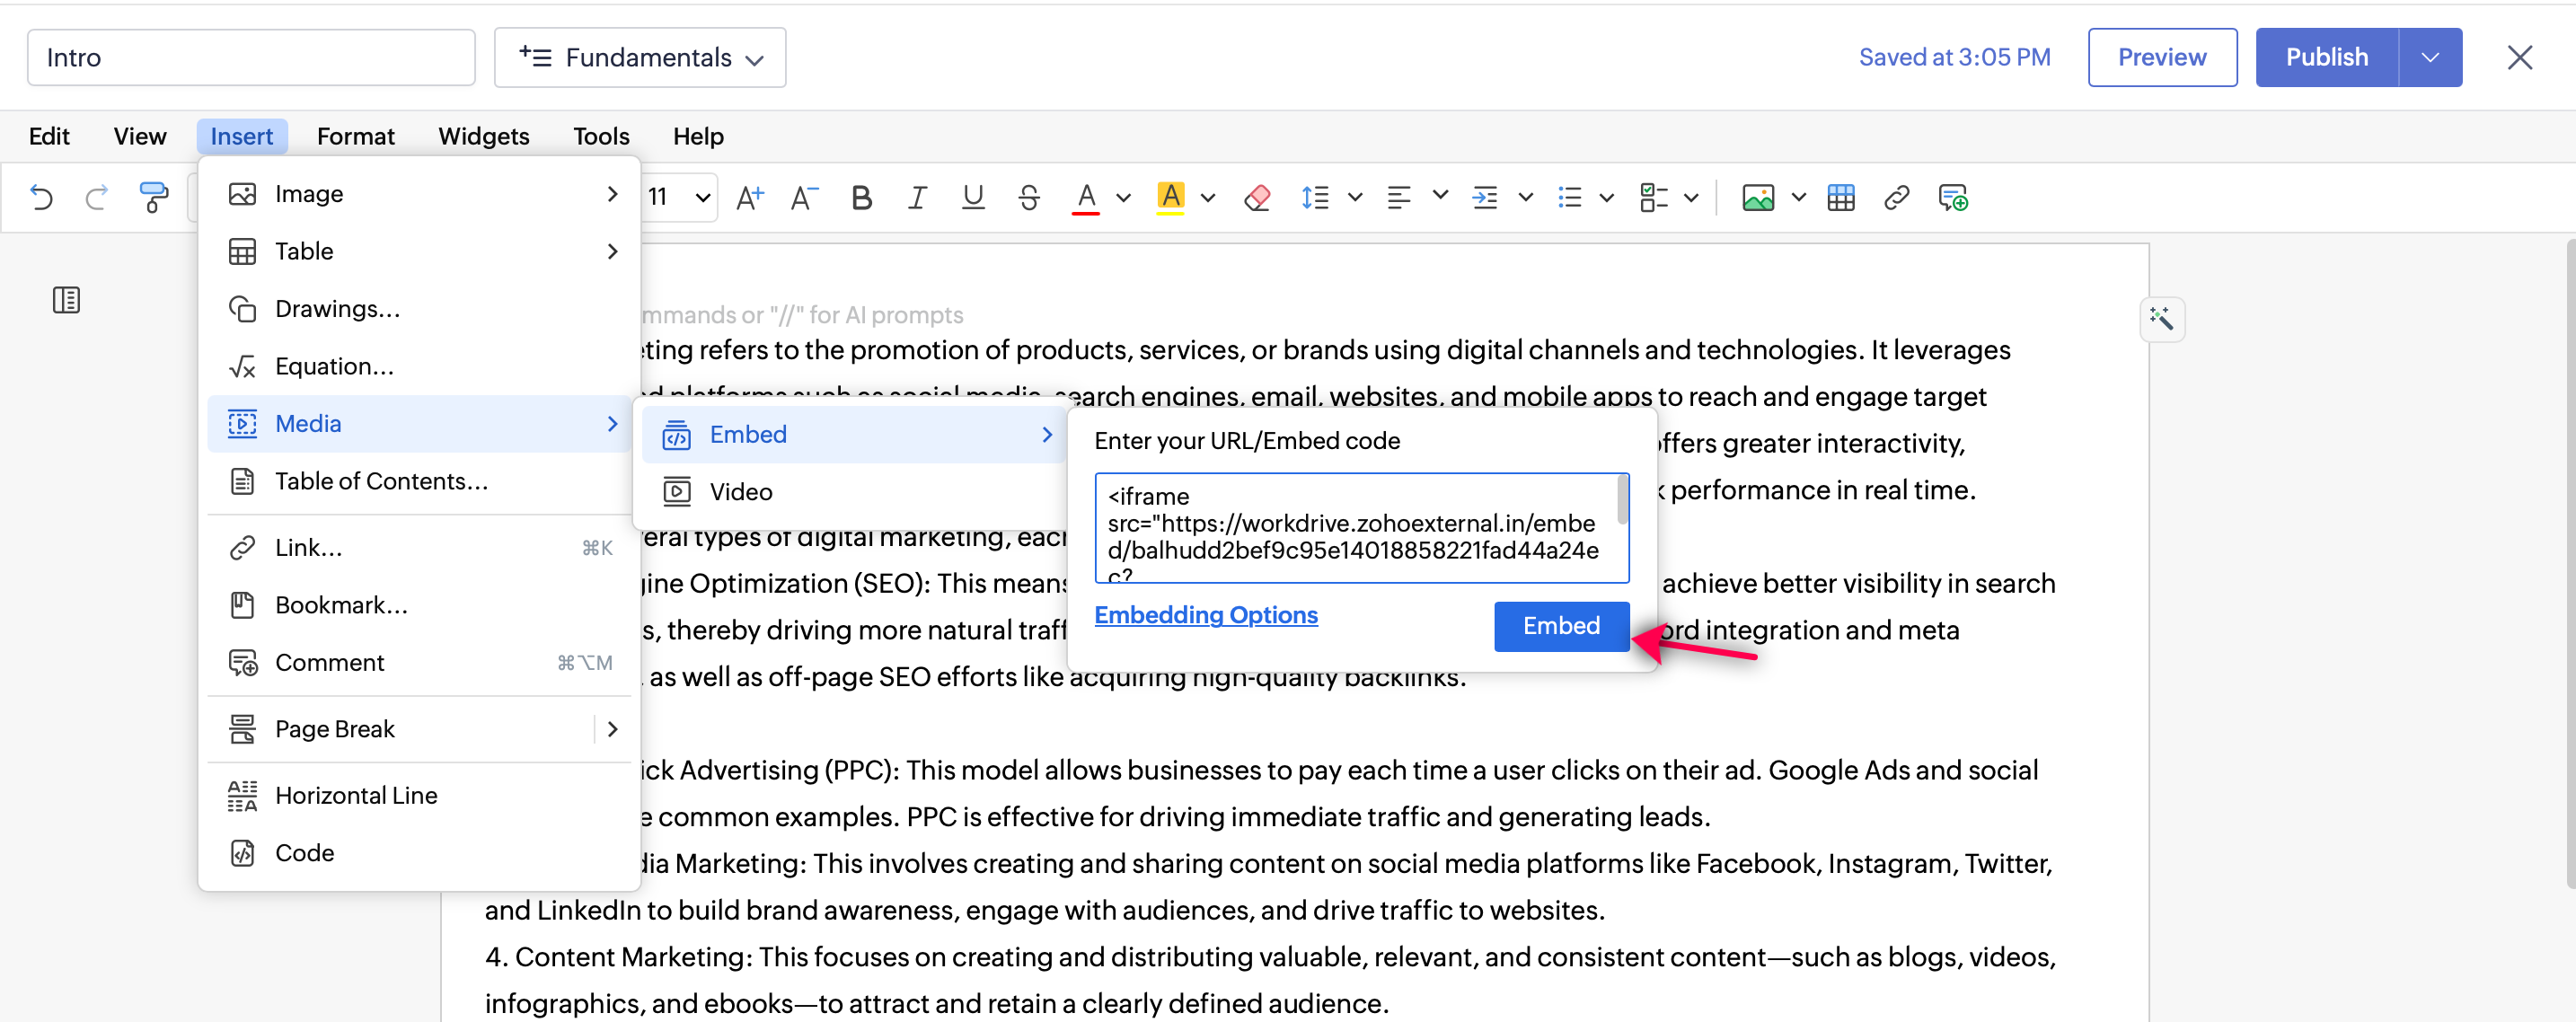Click the insert link chain icon
This screenshot has height=1022, width=2576.
pos(1896,198)
